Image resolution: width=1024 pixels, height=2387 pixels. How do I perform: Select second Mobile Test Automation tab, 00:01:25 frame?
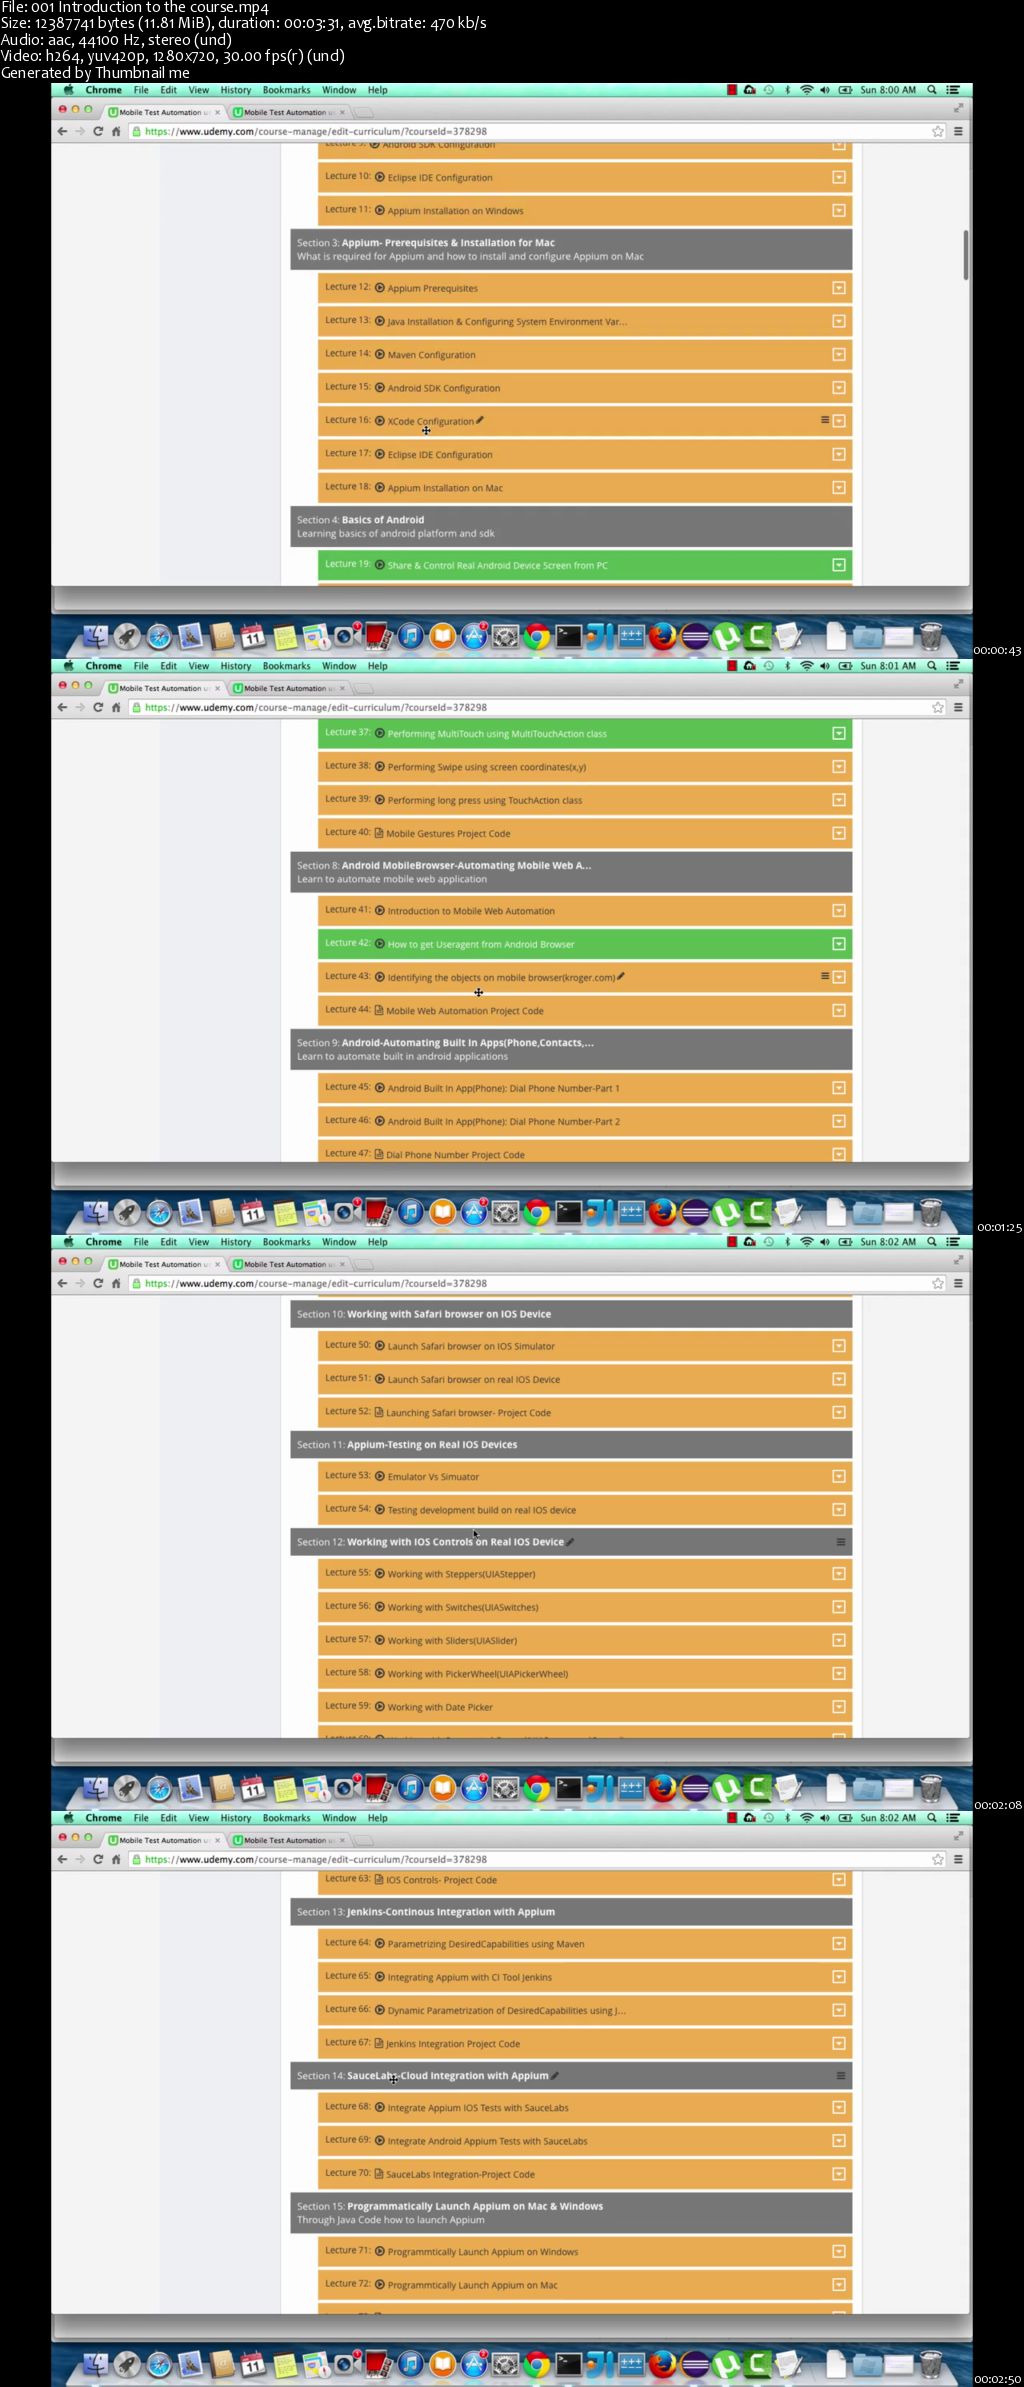coord(289,688)
